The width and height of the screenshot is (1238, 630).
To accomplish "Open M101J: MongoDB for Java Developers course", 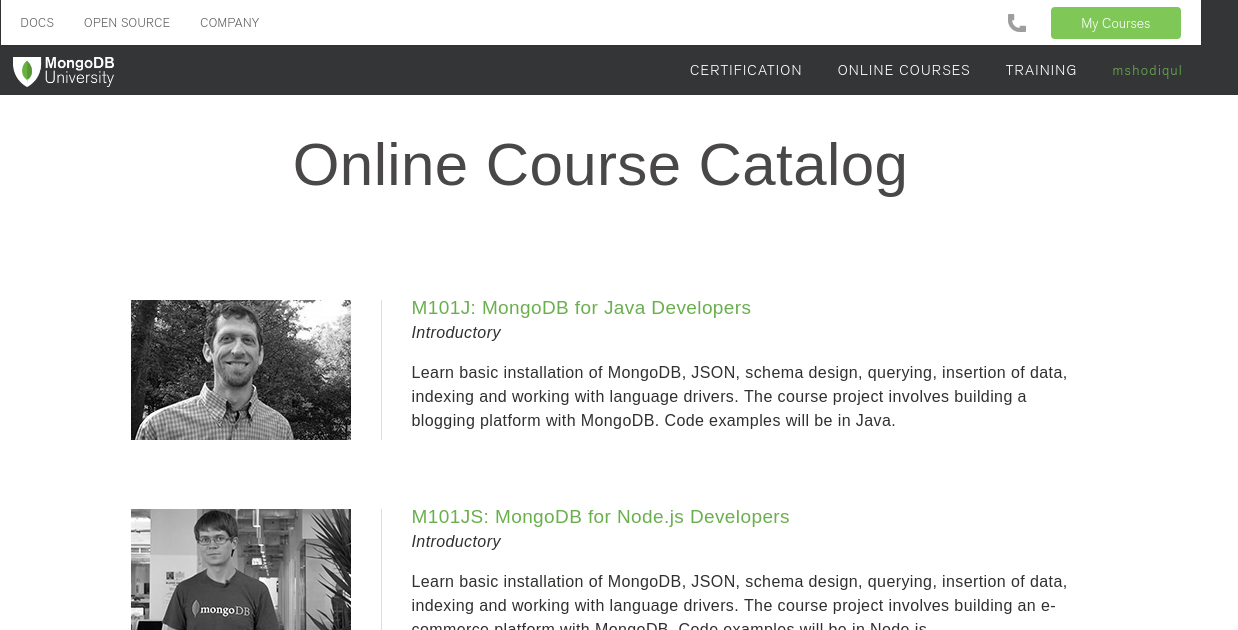I will 581,308.
